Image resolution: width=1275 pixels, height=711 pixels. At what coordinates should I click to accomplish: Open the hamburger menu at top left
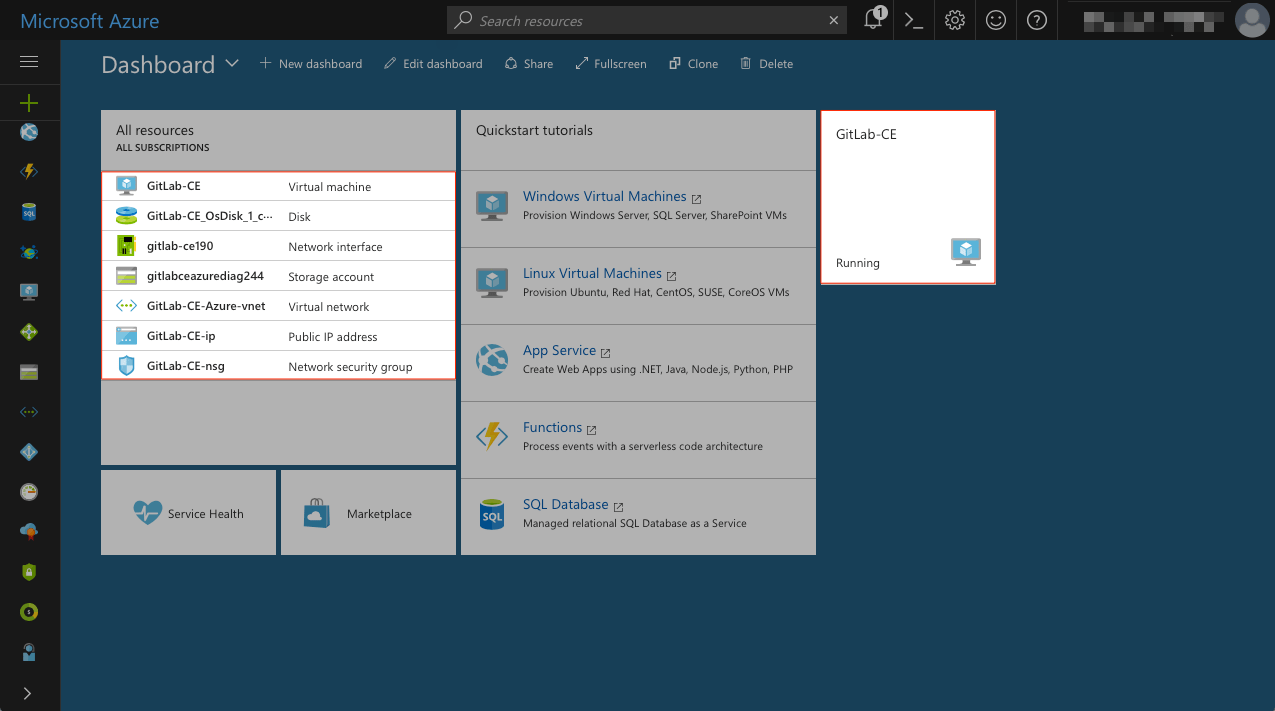29,62
